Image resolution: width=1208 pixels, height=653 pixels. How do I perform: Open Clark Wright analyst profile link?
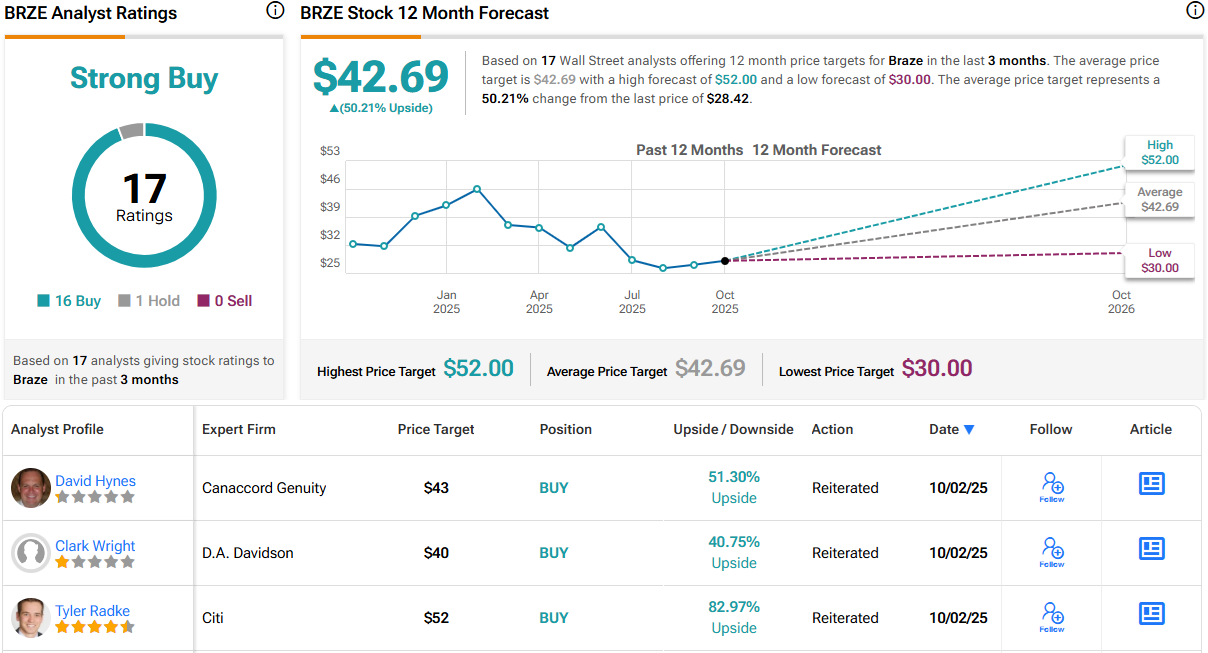[x=95, y=546]
